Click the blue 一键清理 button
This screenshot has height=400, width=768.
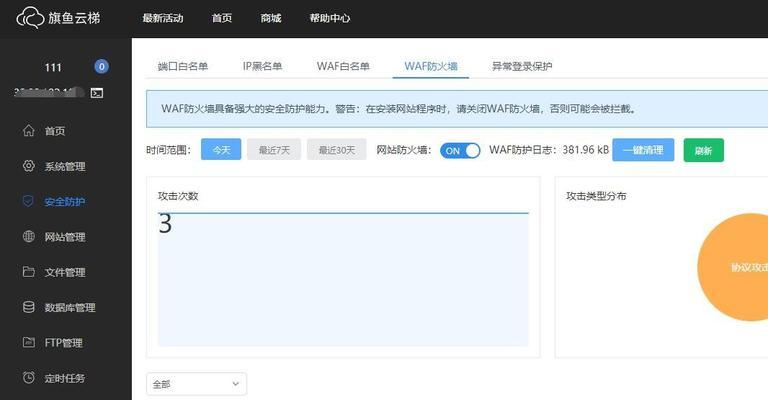pyautogui.click(x=643, y=150)
